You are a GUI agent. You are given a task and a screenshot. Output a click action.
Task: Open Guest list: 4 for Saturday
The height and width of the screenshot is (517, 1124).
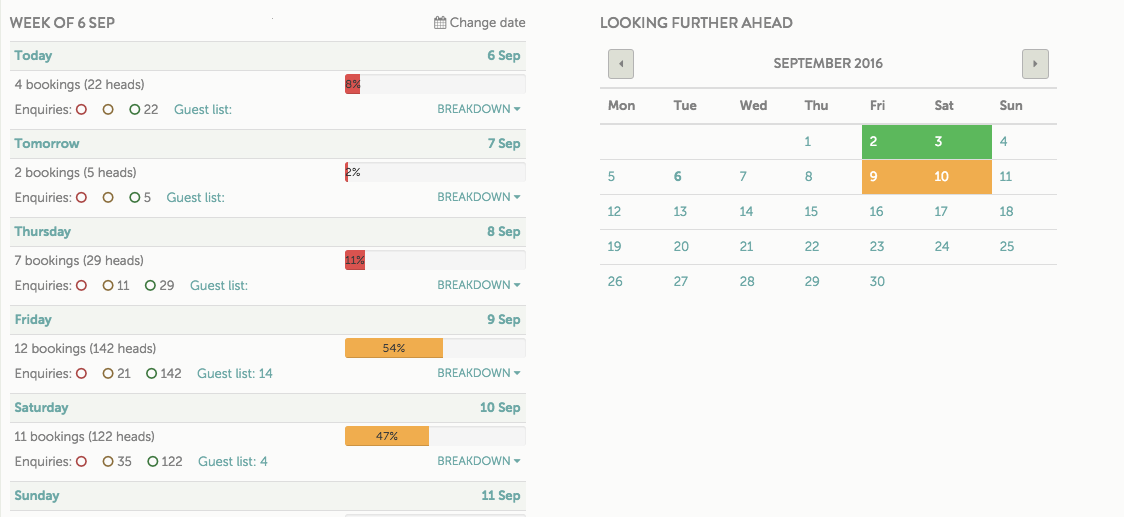tap(233, 461)
